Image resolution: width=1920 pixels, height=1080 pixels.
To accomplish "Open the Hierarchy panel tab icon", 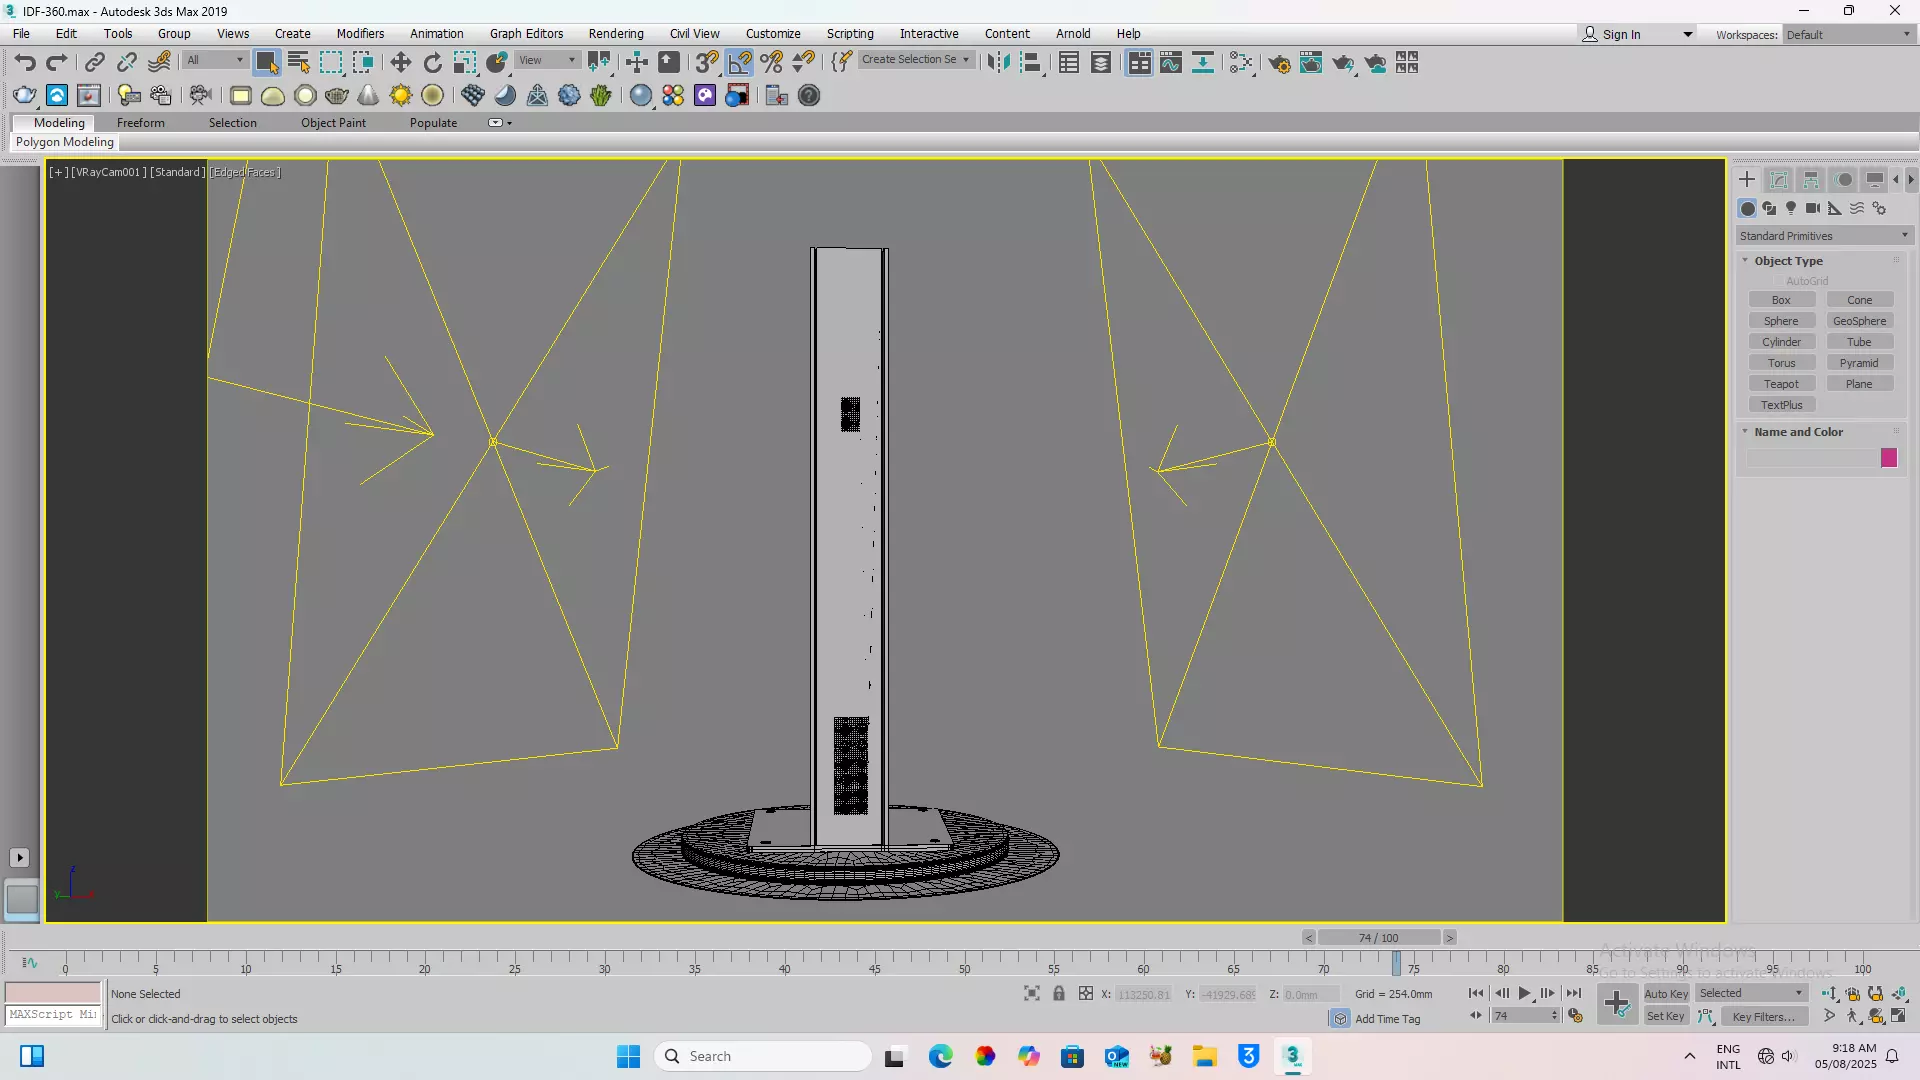I will 1811,180.
